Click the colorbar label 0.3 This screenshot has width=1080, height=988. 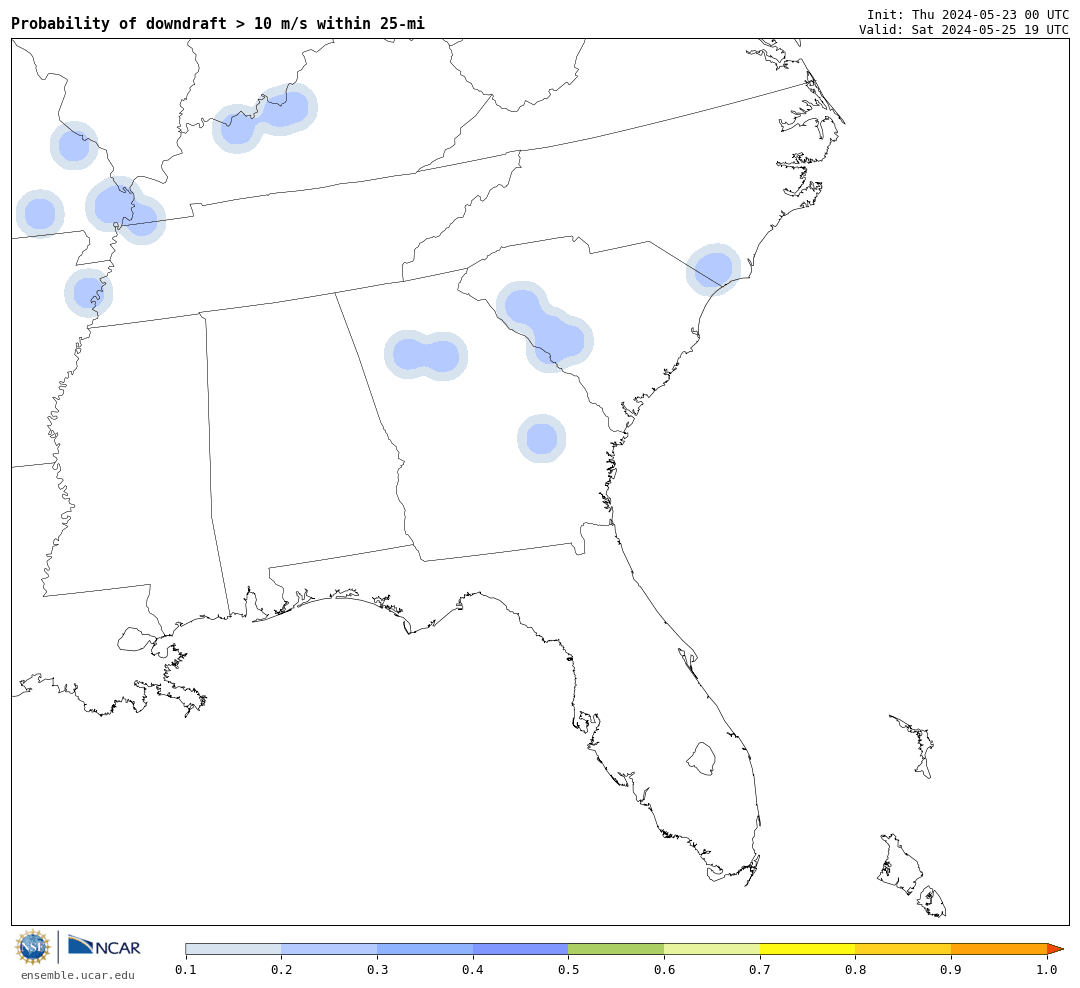pos(377,970)
